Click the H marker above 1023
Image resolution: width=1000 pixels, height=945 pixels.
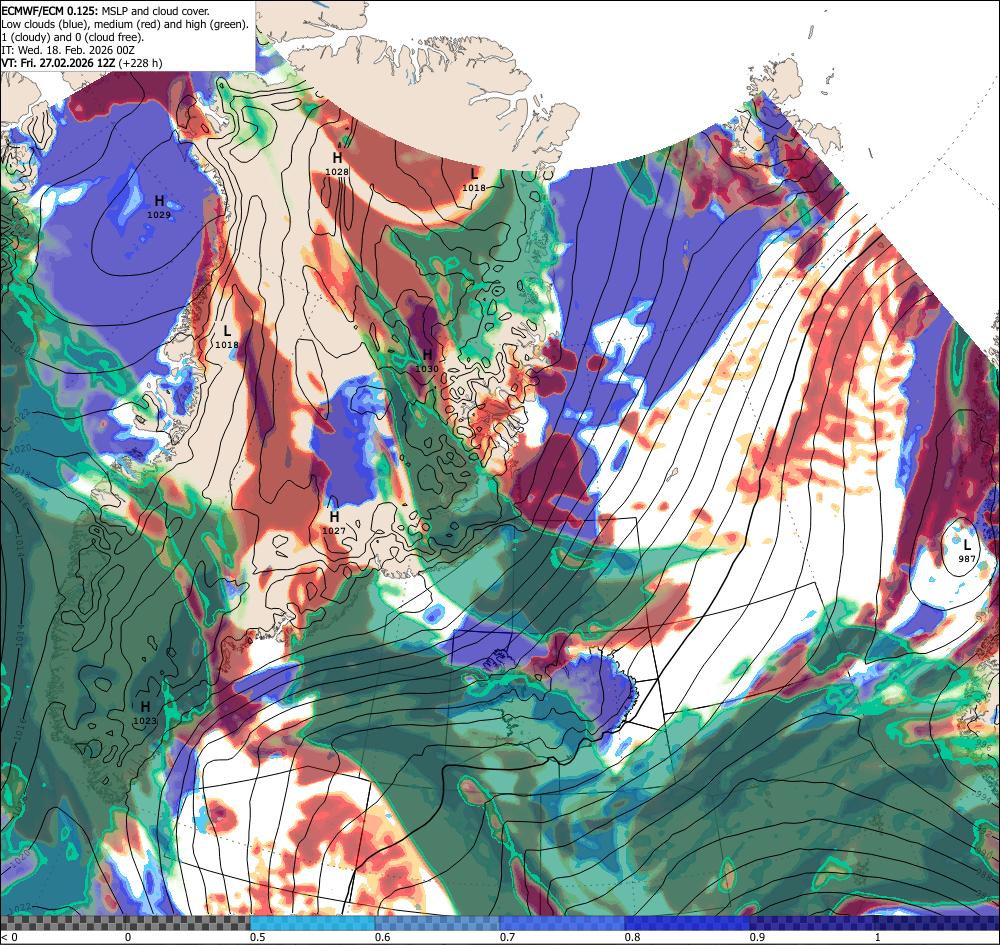(x=145, y=707)
